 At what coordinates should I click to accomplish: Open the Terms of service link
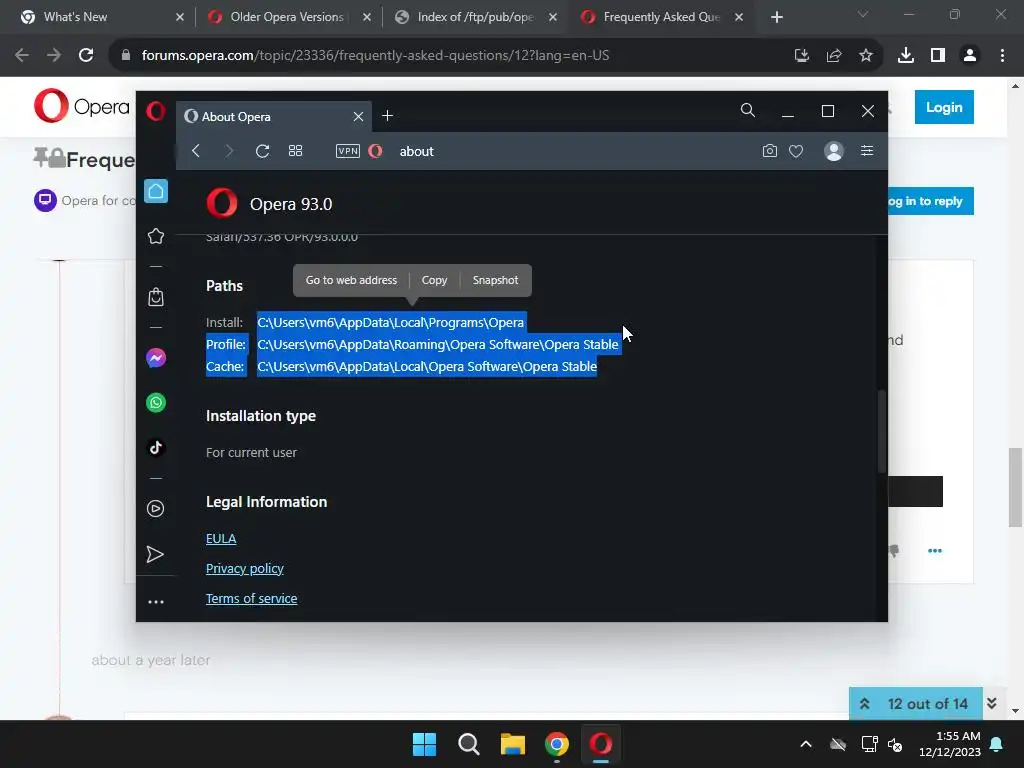tap(251, 599)
